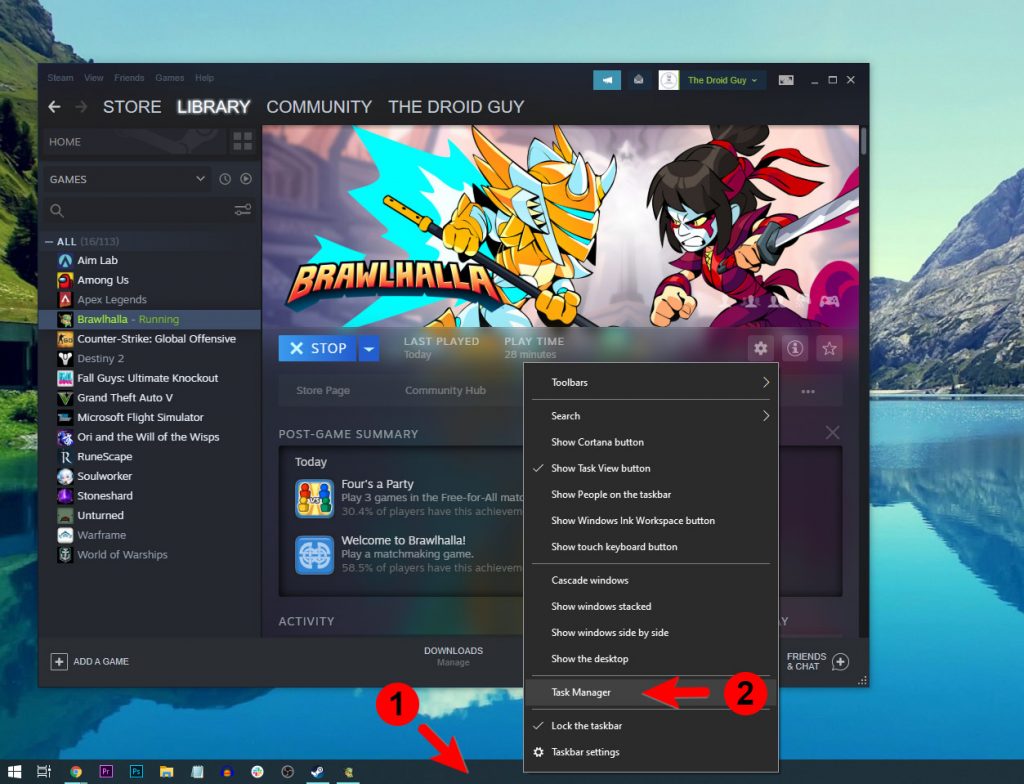The height and width of the screenshot is (784, 1024).
Task: Open the more options ellipsis menu
Action: point(808,391)
